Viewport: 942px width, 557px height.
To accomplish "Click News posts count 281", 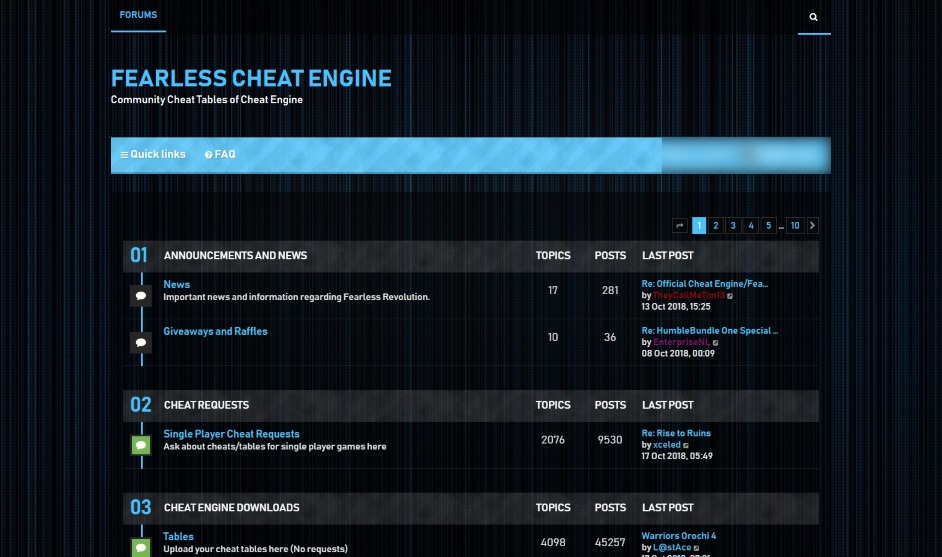I will point(610,290).
